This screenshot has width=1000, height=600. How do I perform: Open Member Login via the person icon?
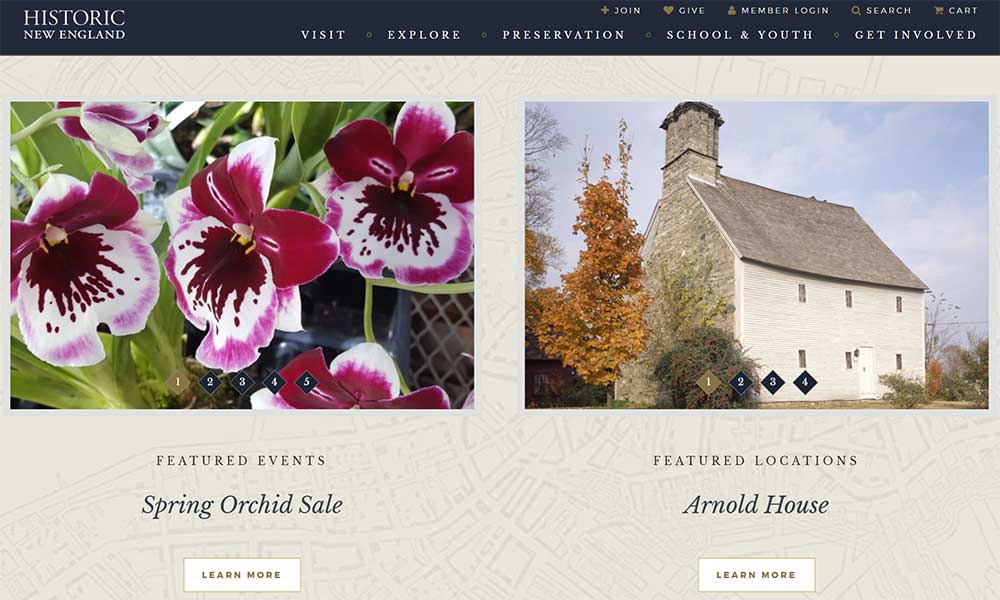[x=732, y=10]
